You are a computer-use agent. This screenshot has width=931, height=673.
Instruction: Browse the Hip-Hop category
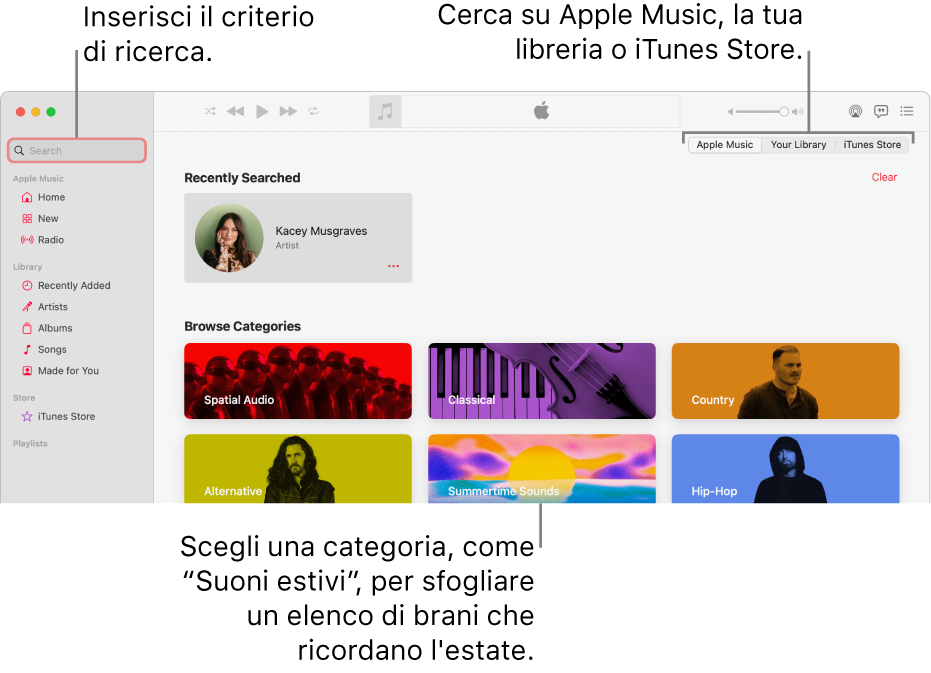786,469
